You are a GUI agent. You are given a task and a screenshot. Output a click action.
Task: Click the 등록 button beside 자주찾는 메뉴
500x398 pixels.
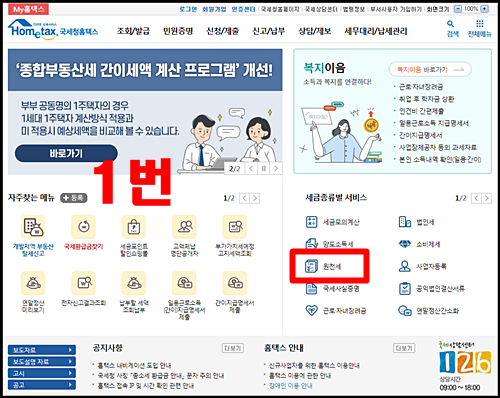click(74, 198)
